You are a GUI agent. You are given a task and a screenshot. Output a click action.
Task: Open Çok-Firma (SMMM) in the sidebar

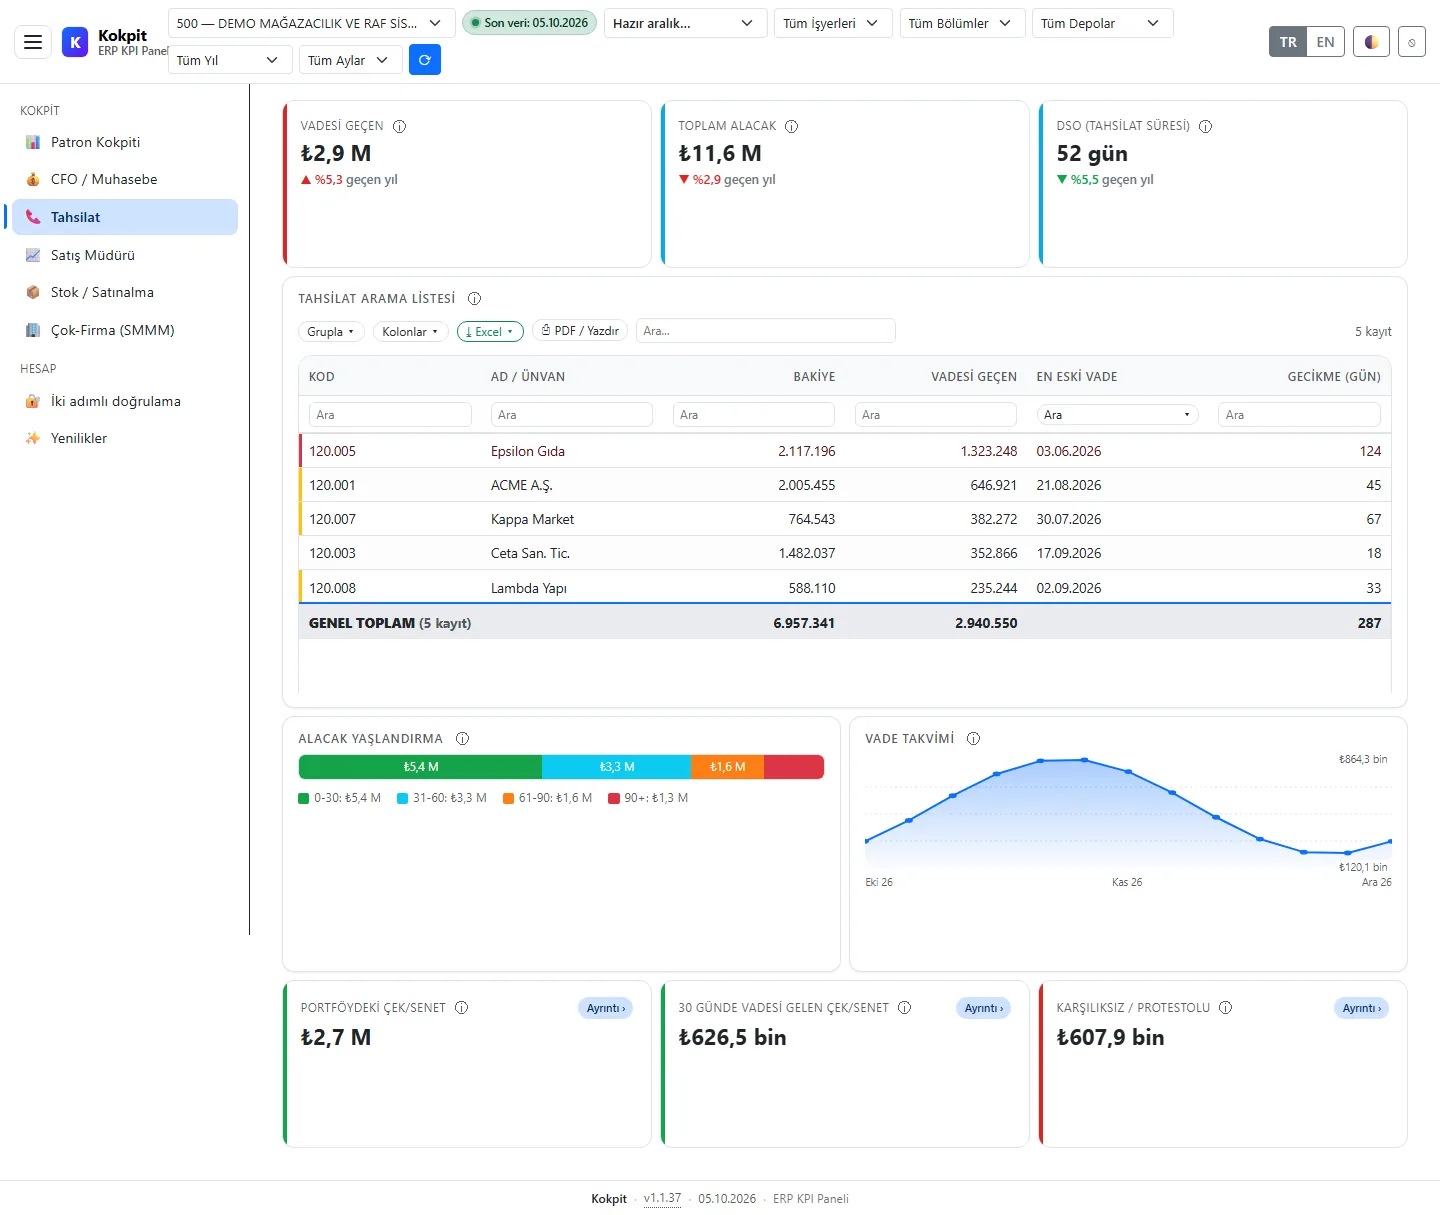pos(125,330)
